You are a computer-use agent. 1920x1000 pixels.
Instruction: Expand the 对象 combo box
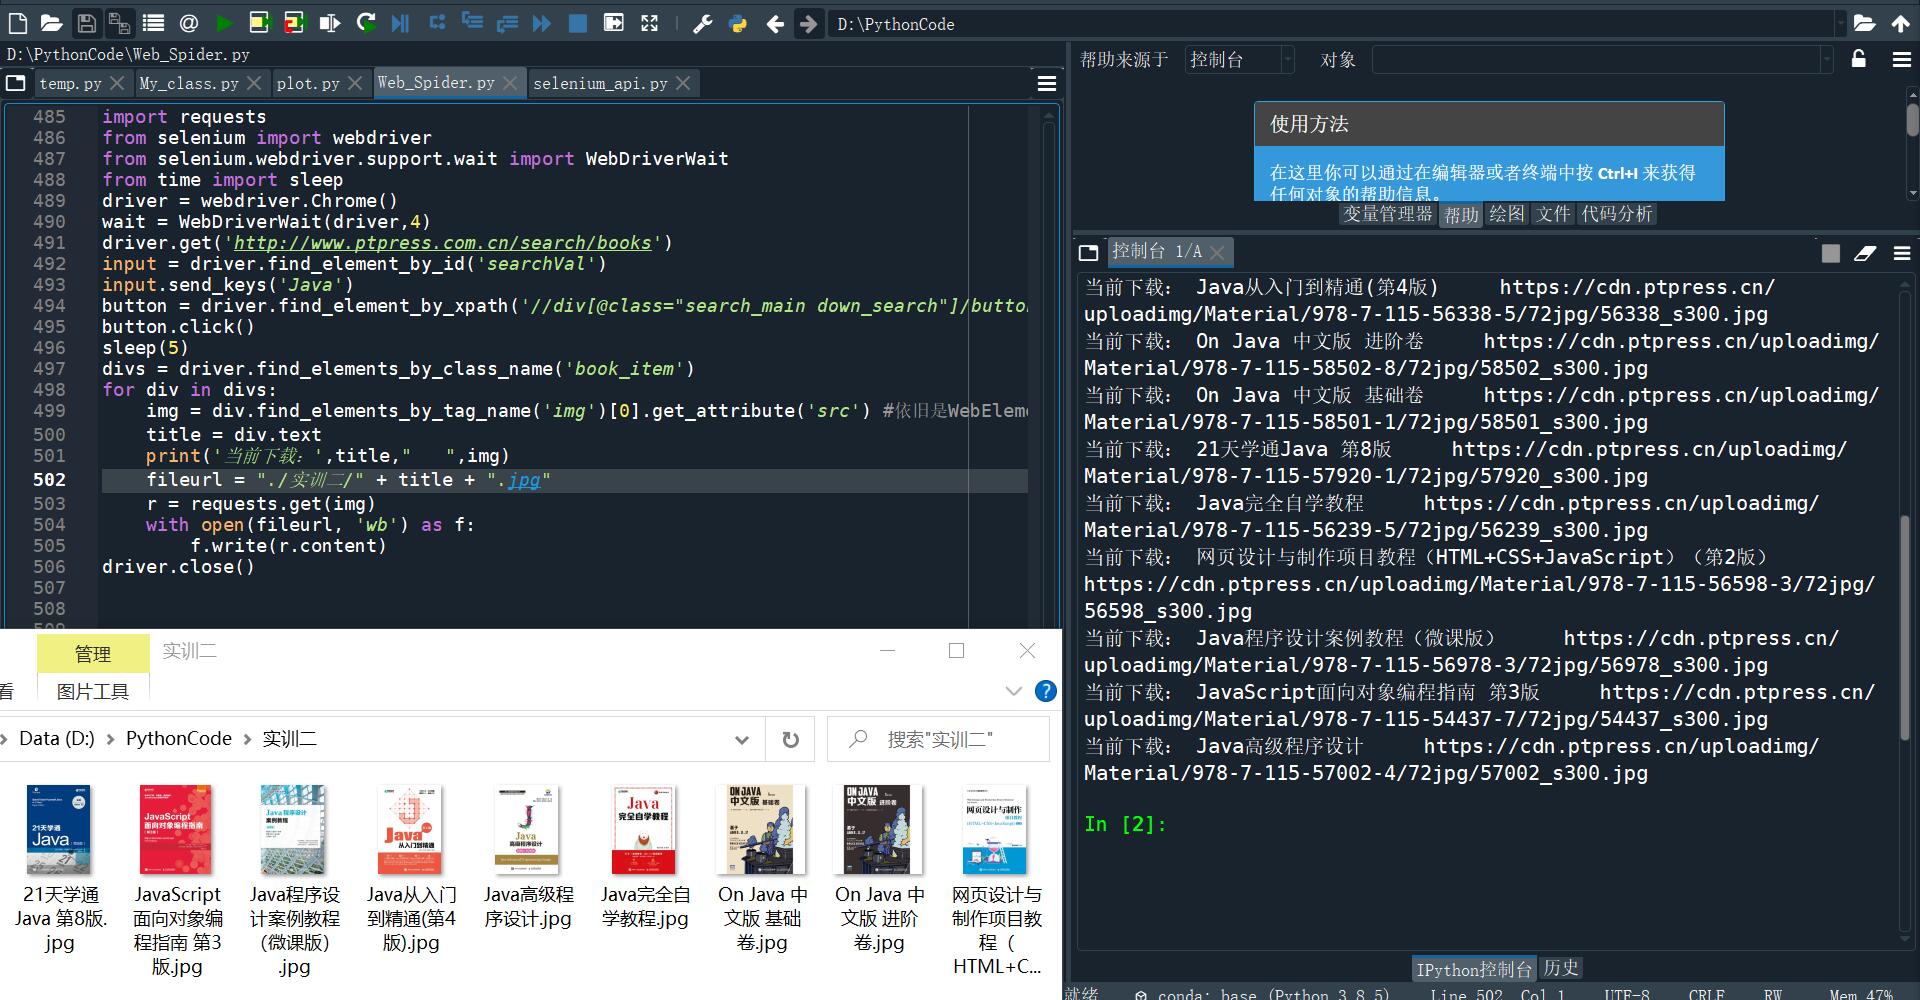coord(1826,60)
